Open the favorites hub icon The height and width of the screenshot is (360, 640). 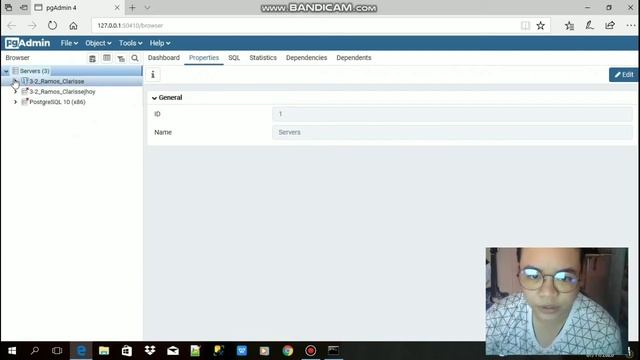point(569,26)
